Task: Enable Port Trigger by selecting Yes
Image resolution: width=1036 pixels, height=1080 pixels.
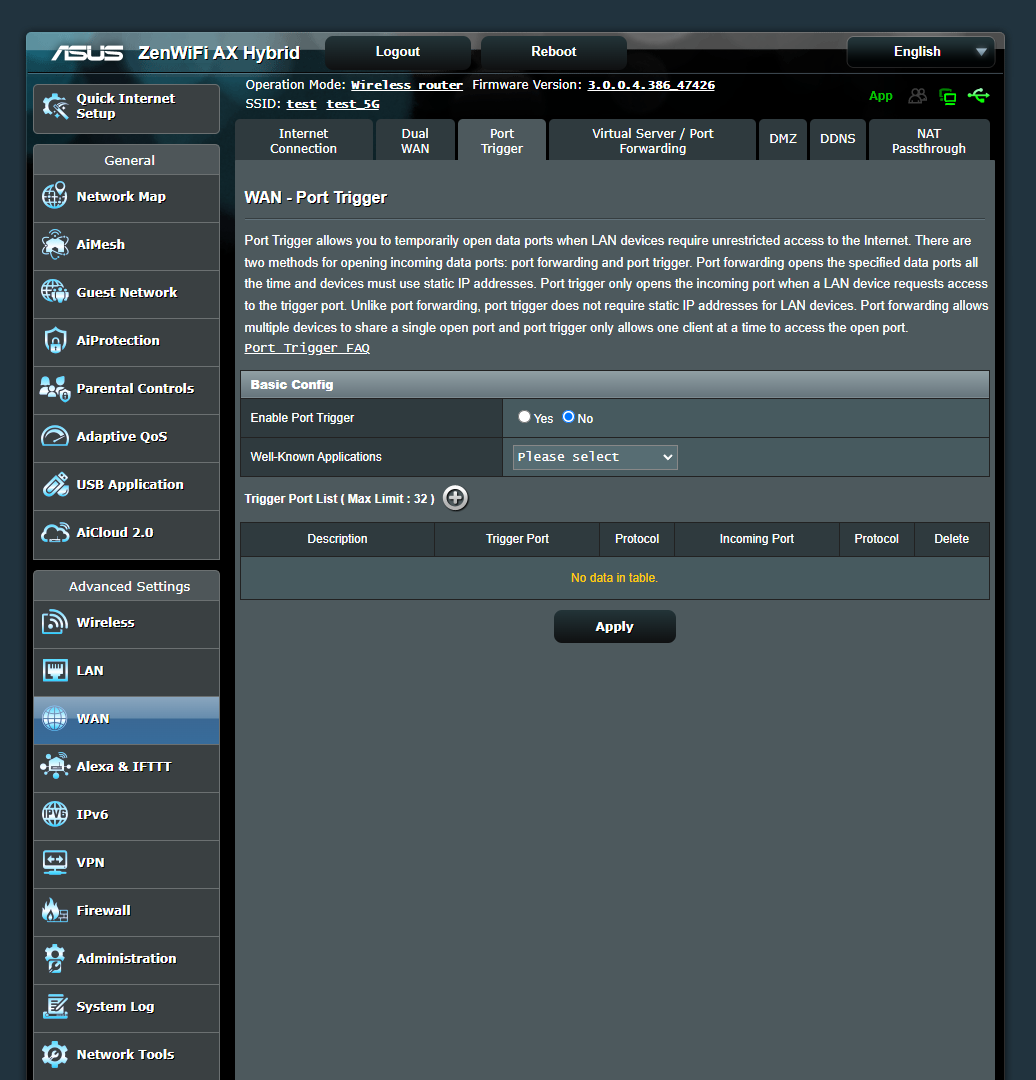Action: pos(524,417)
